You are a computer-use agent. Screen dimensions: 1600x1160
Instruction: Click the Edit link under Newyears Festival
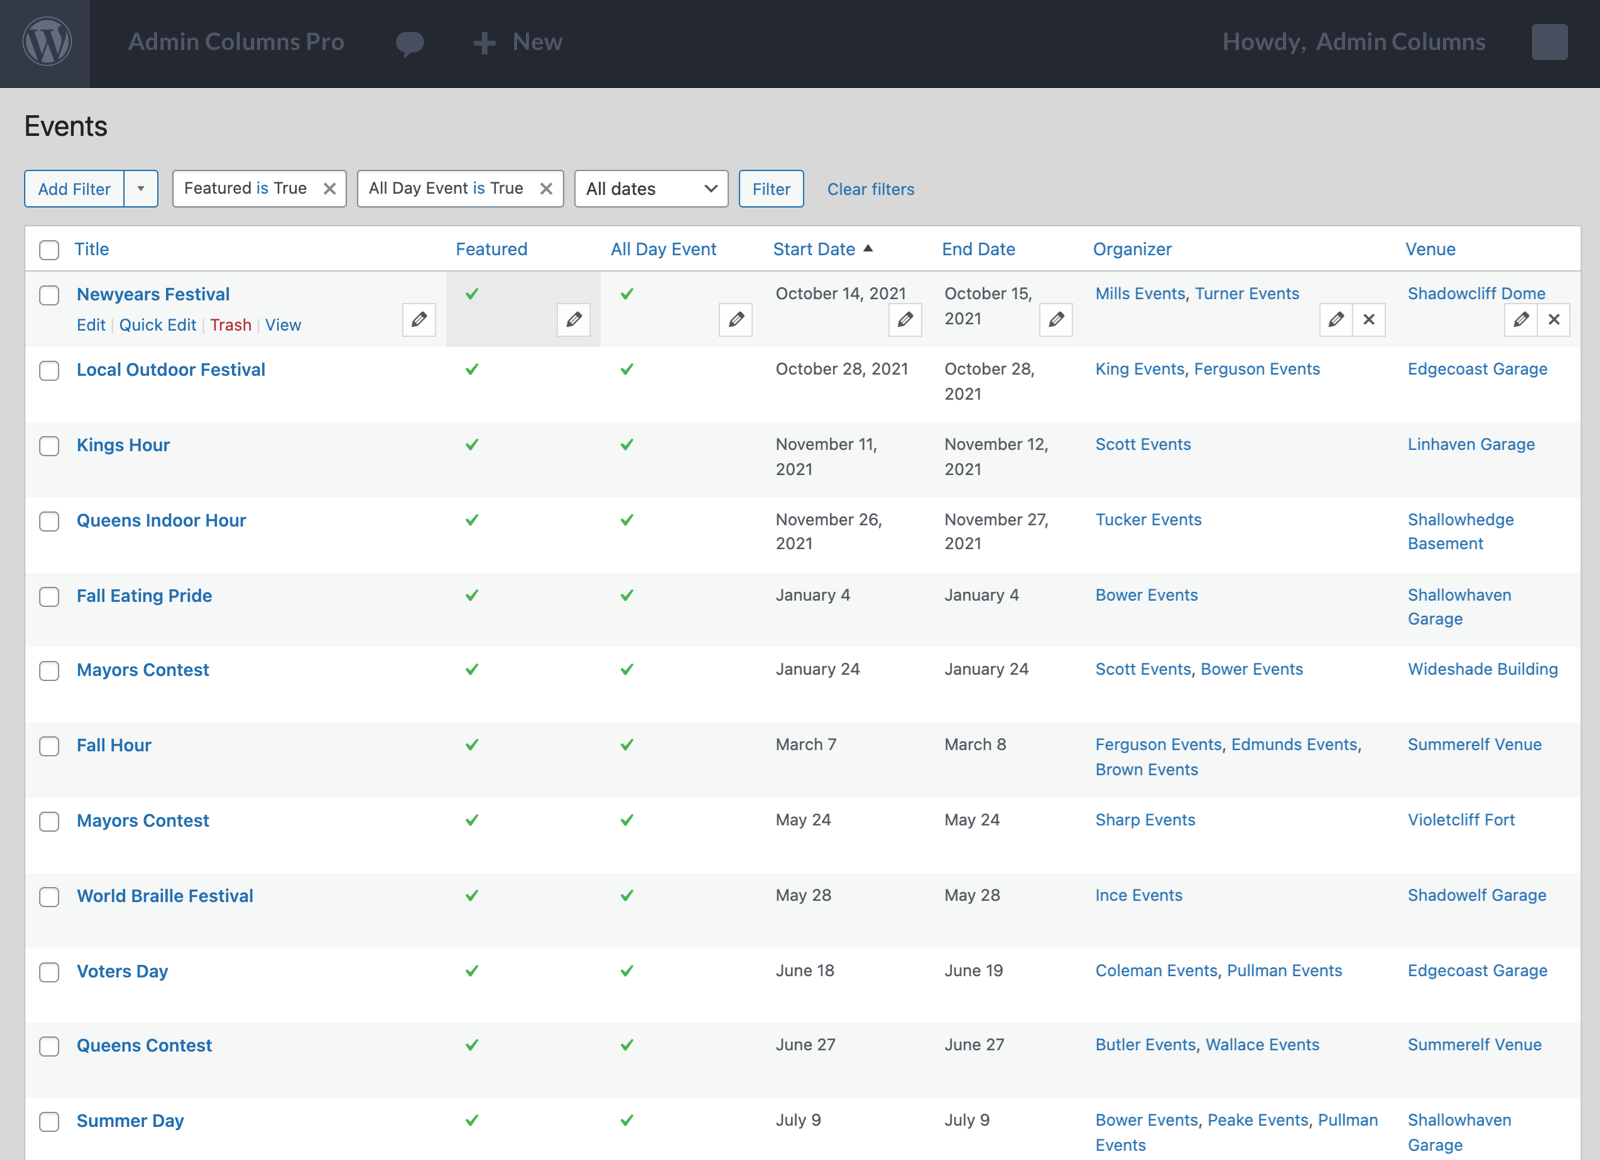pyautogui.click(x=91, y=325)
